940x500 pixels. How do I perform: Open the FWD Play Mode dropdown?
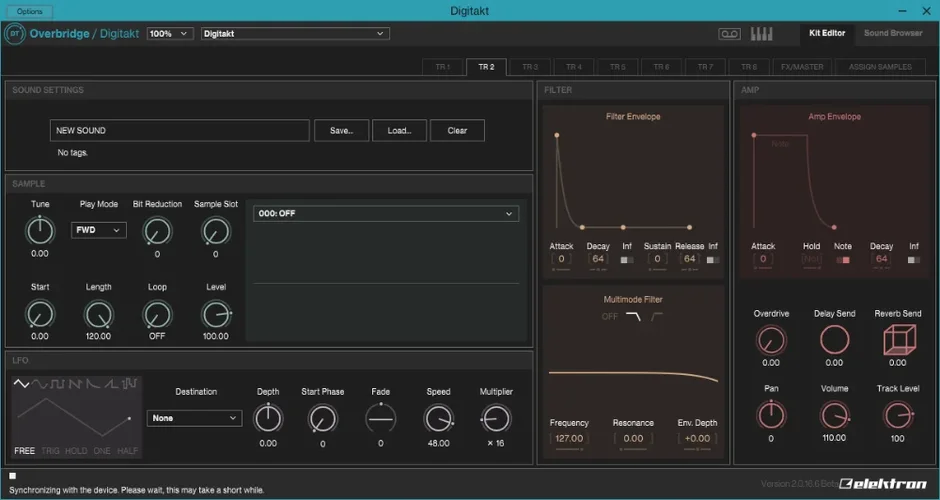coord(99,230)
